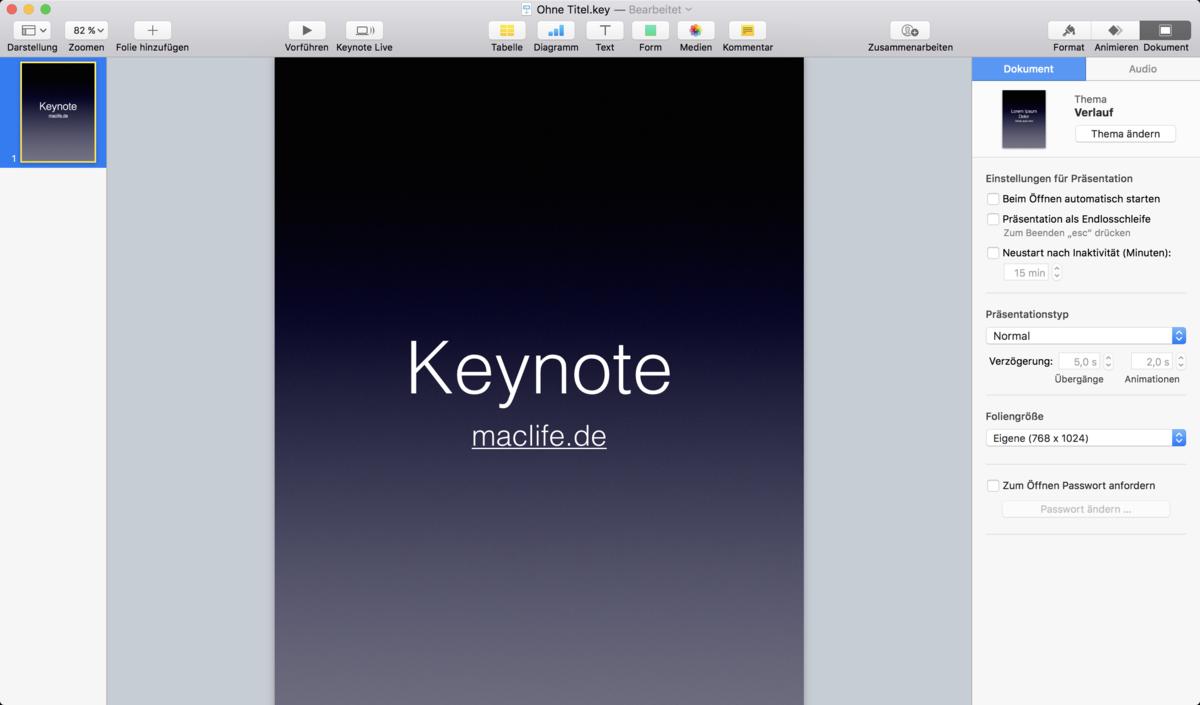
Task: Switch to the Dokument tab
Action: tap(1028, 69)
